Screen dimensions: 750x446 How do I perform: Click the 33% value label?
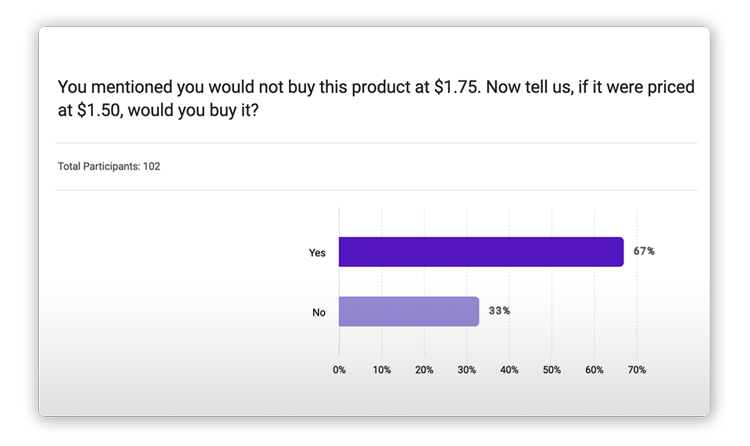[499, 311]
